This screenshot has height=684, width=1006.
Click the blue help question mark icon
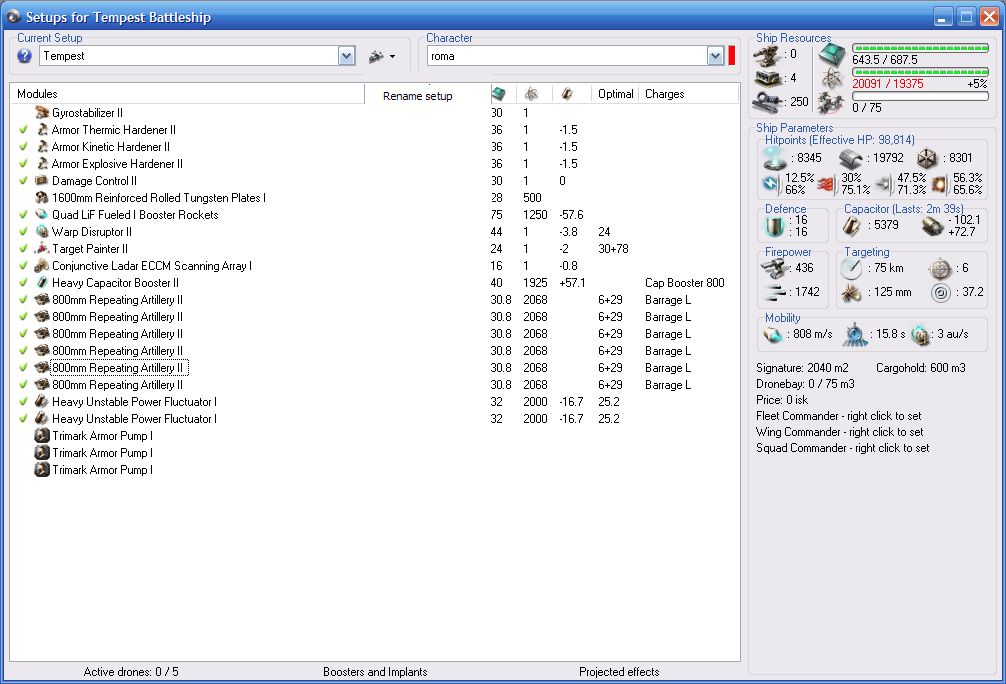pyautogui.click(x=24, y=56)
